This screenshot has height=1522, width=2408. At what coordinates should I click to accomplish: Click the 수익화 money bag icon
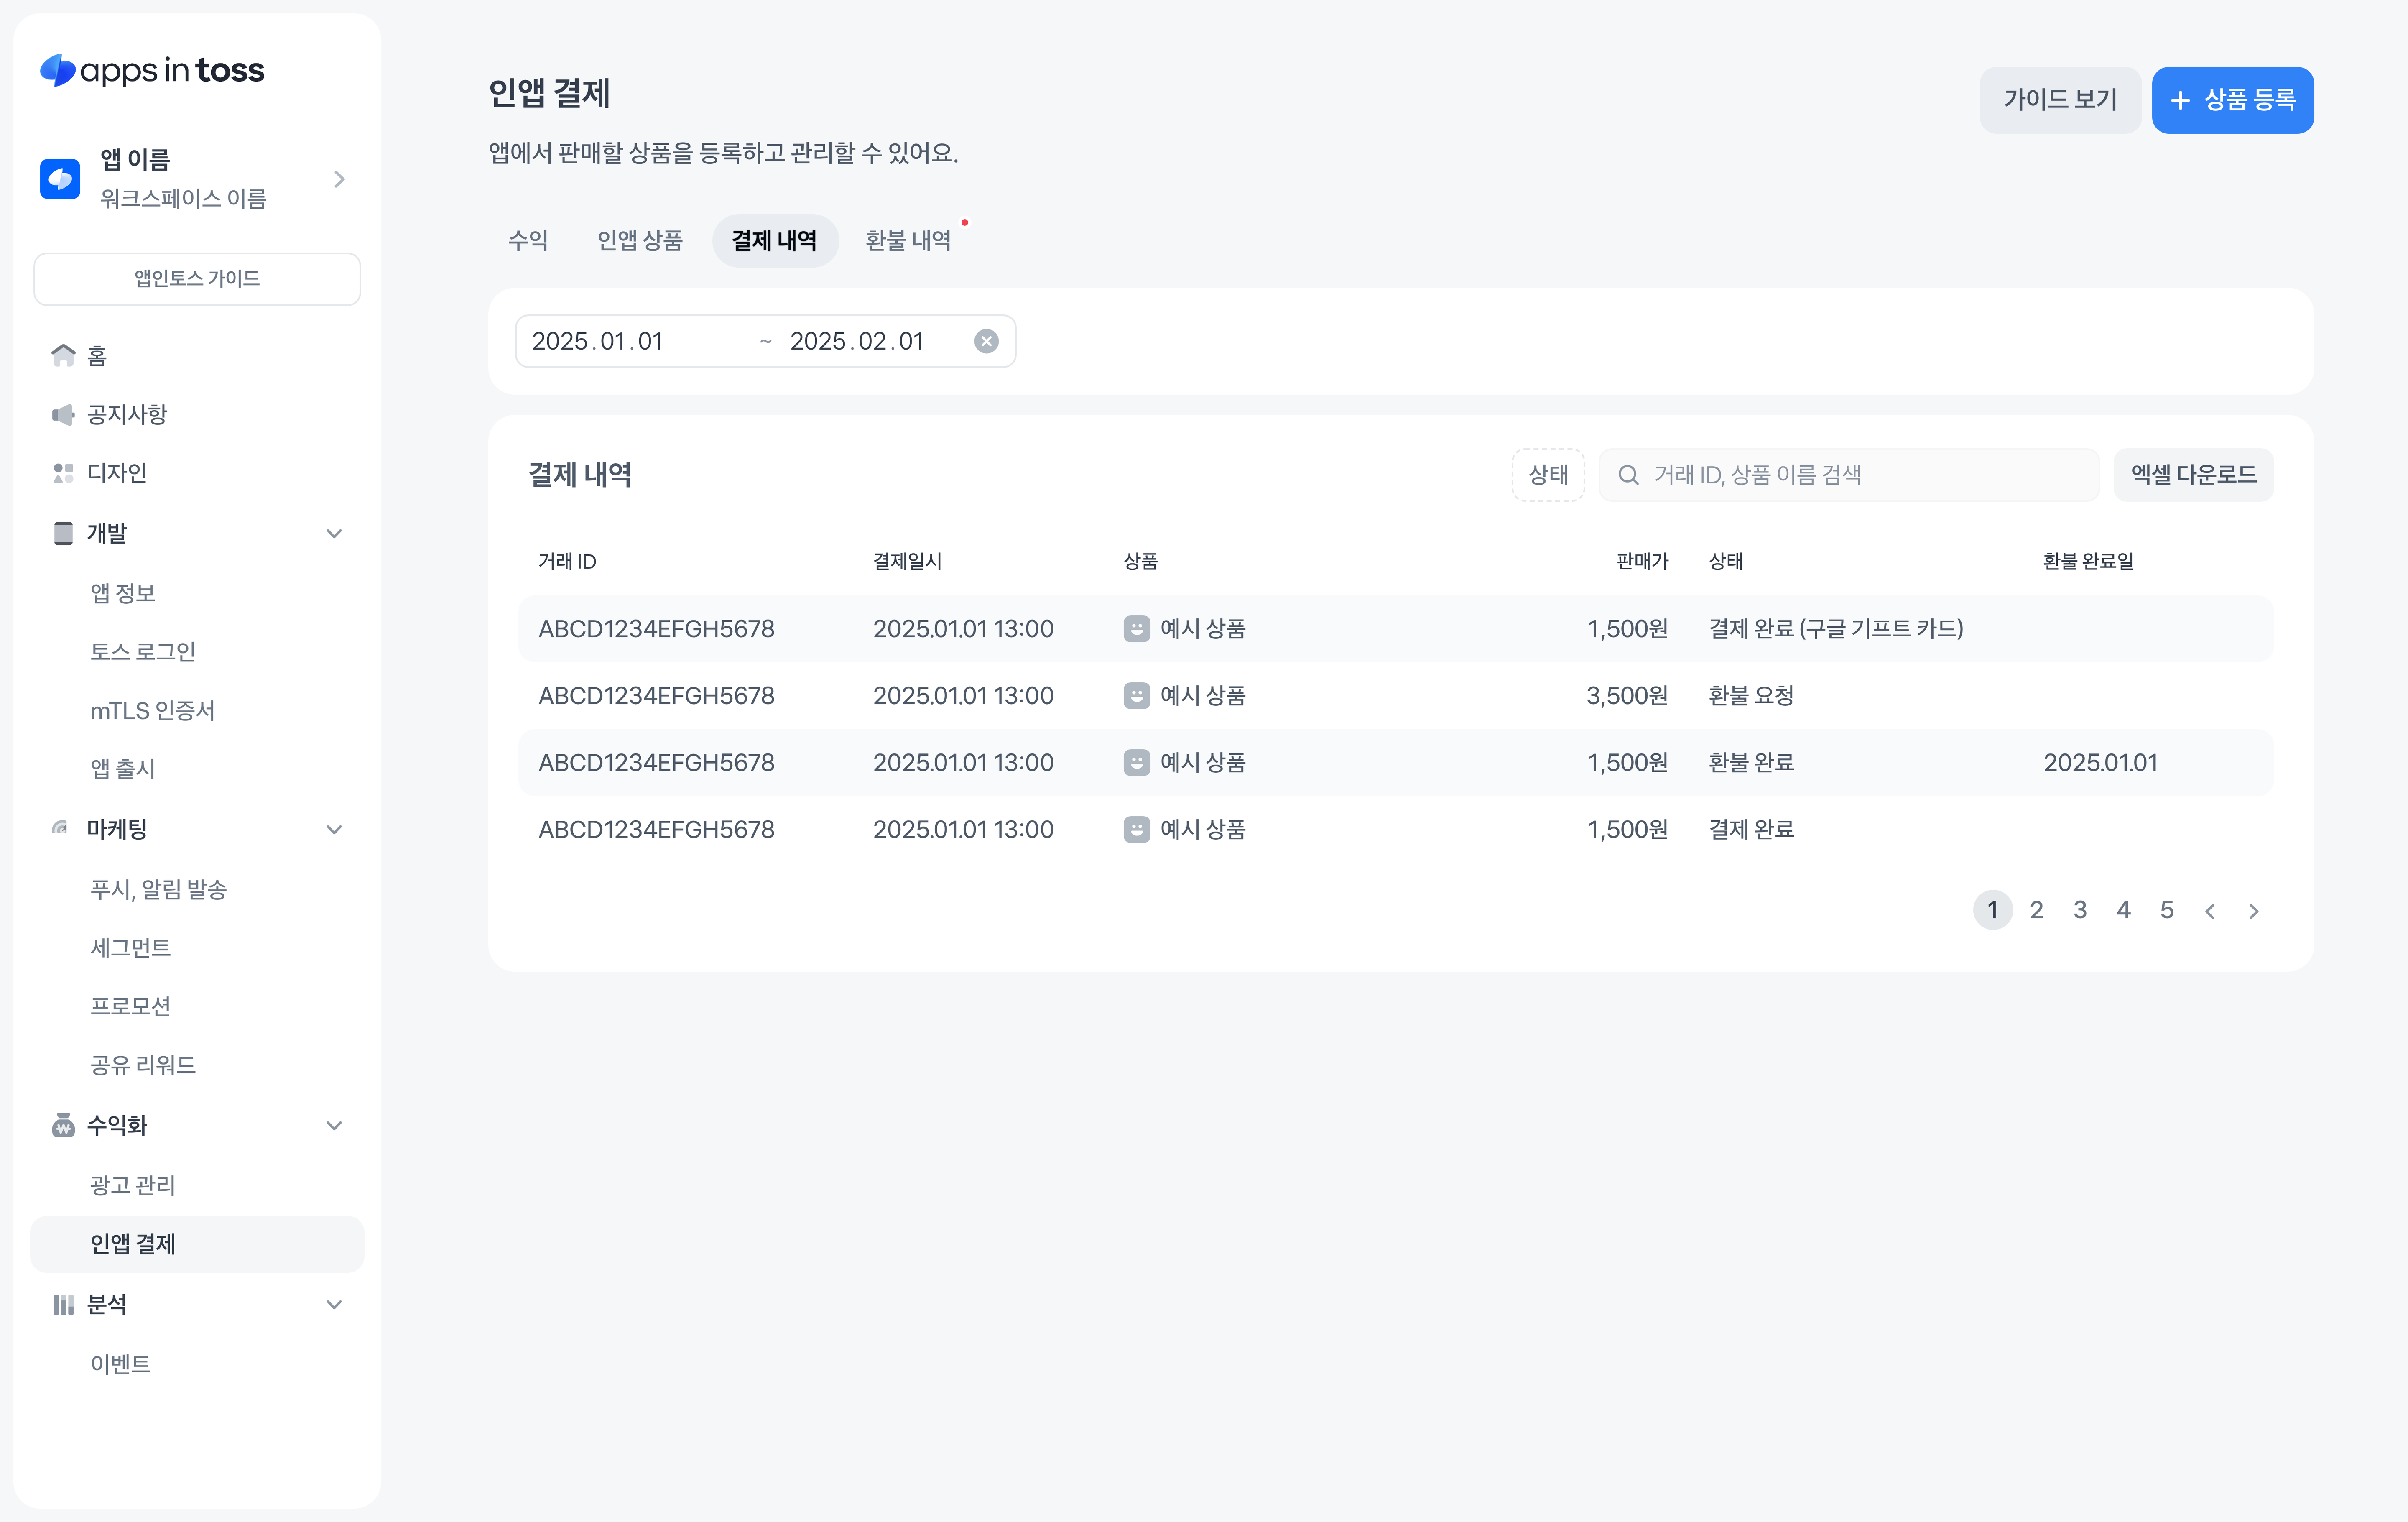[x=63, y=1125]
